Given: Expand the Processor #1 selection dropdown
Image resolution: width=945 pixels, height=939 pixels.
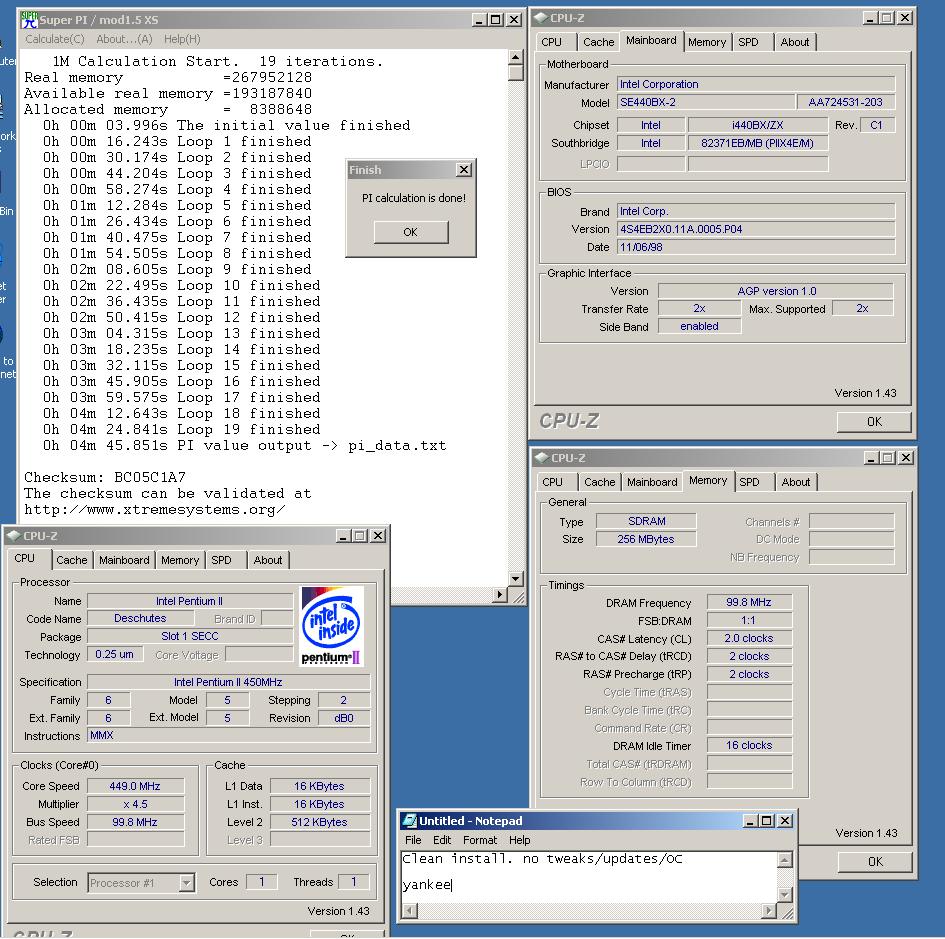Looking at the screenshot, I should point(187,883).
